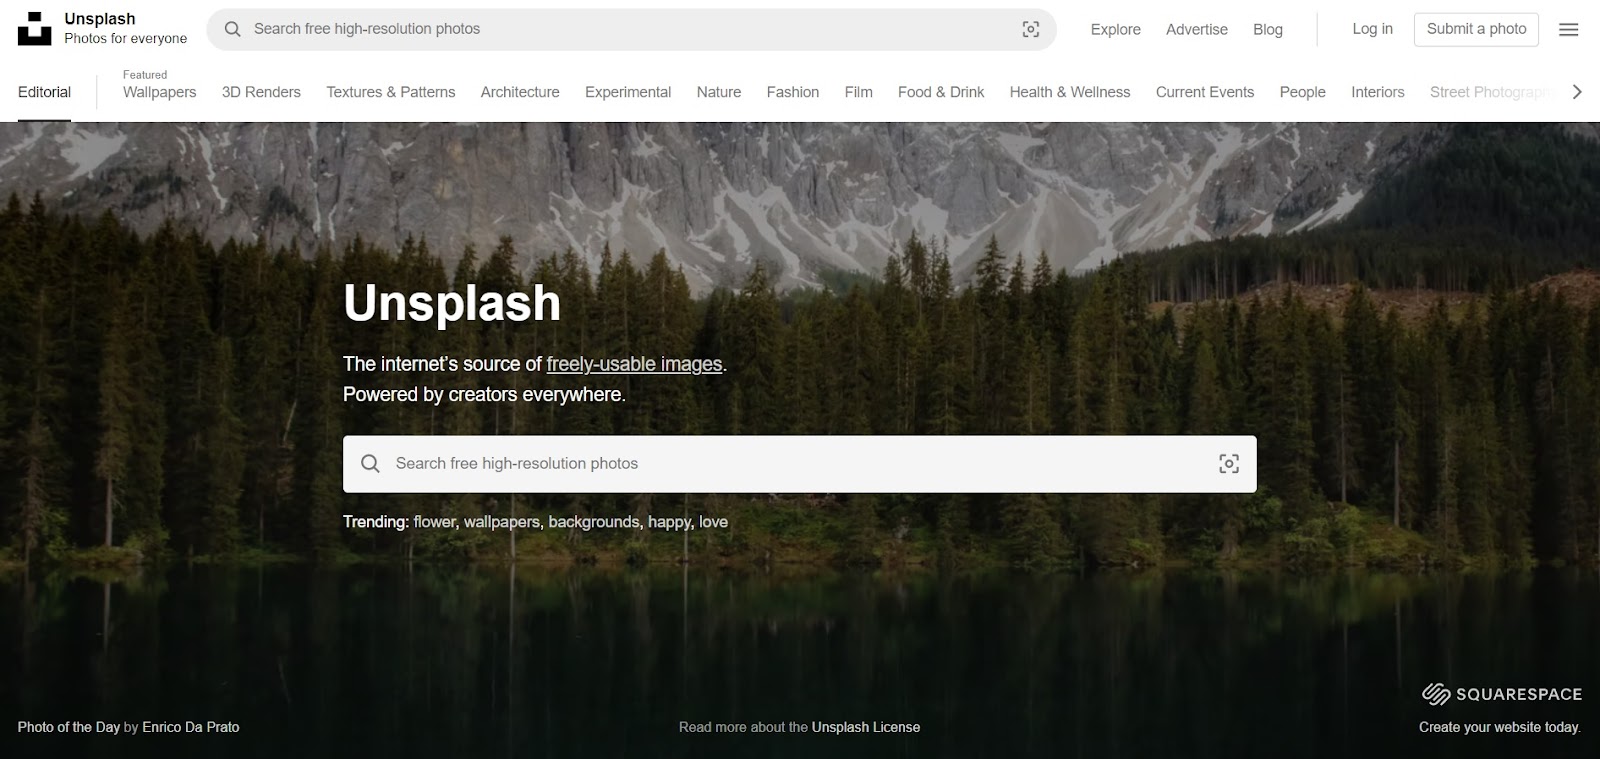Click the Squarespace logo
This screenshot has height=759, width=1600.
pos(1502,694)
